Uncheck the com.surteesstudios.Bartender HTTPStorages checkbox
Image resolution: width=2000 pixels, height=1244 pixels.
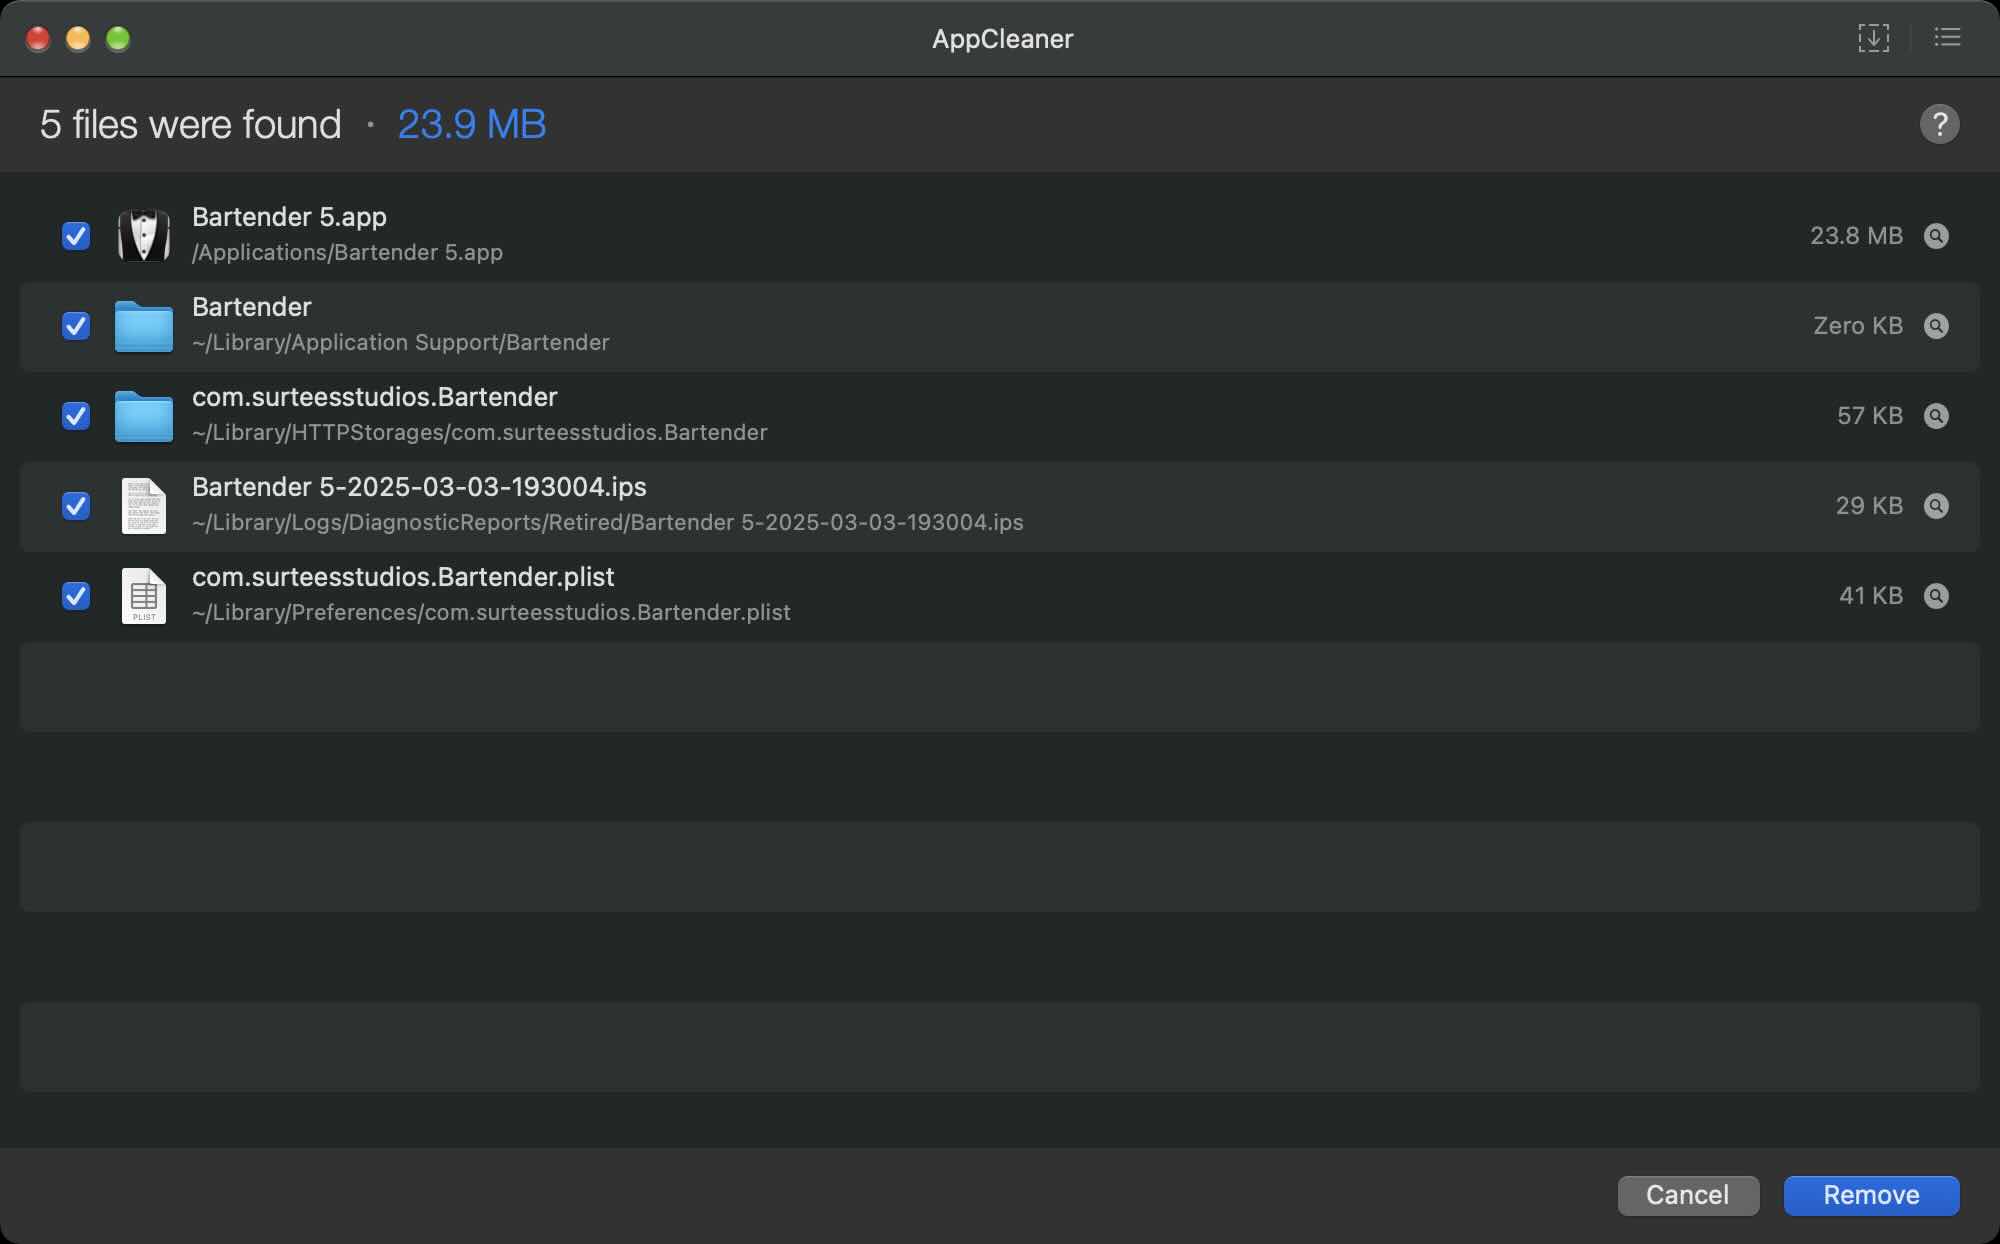[76, 416]
